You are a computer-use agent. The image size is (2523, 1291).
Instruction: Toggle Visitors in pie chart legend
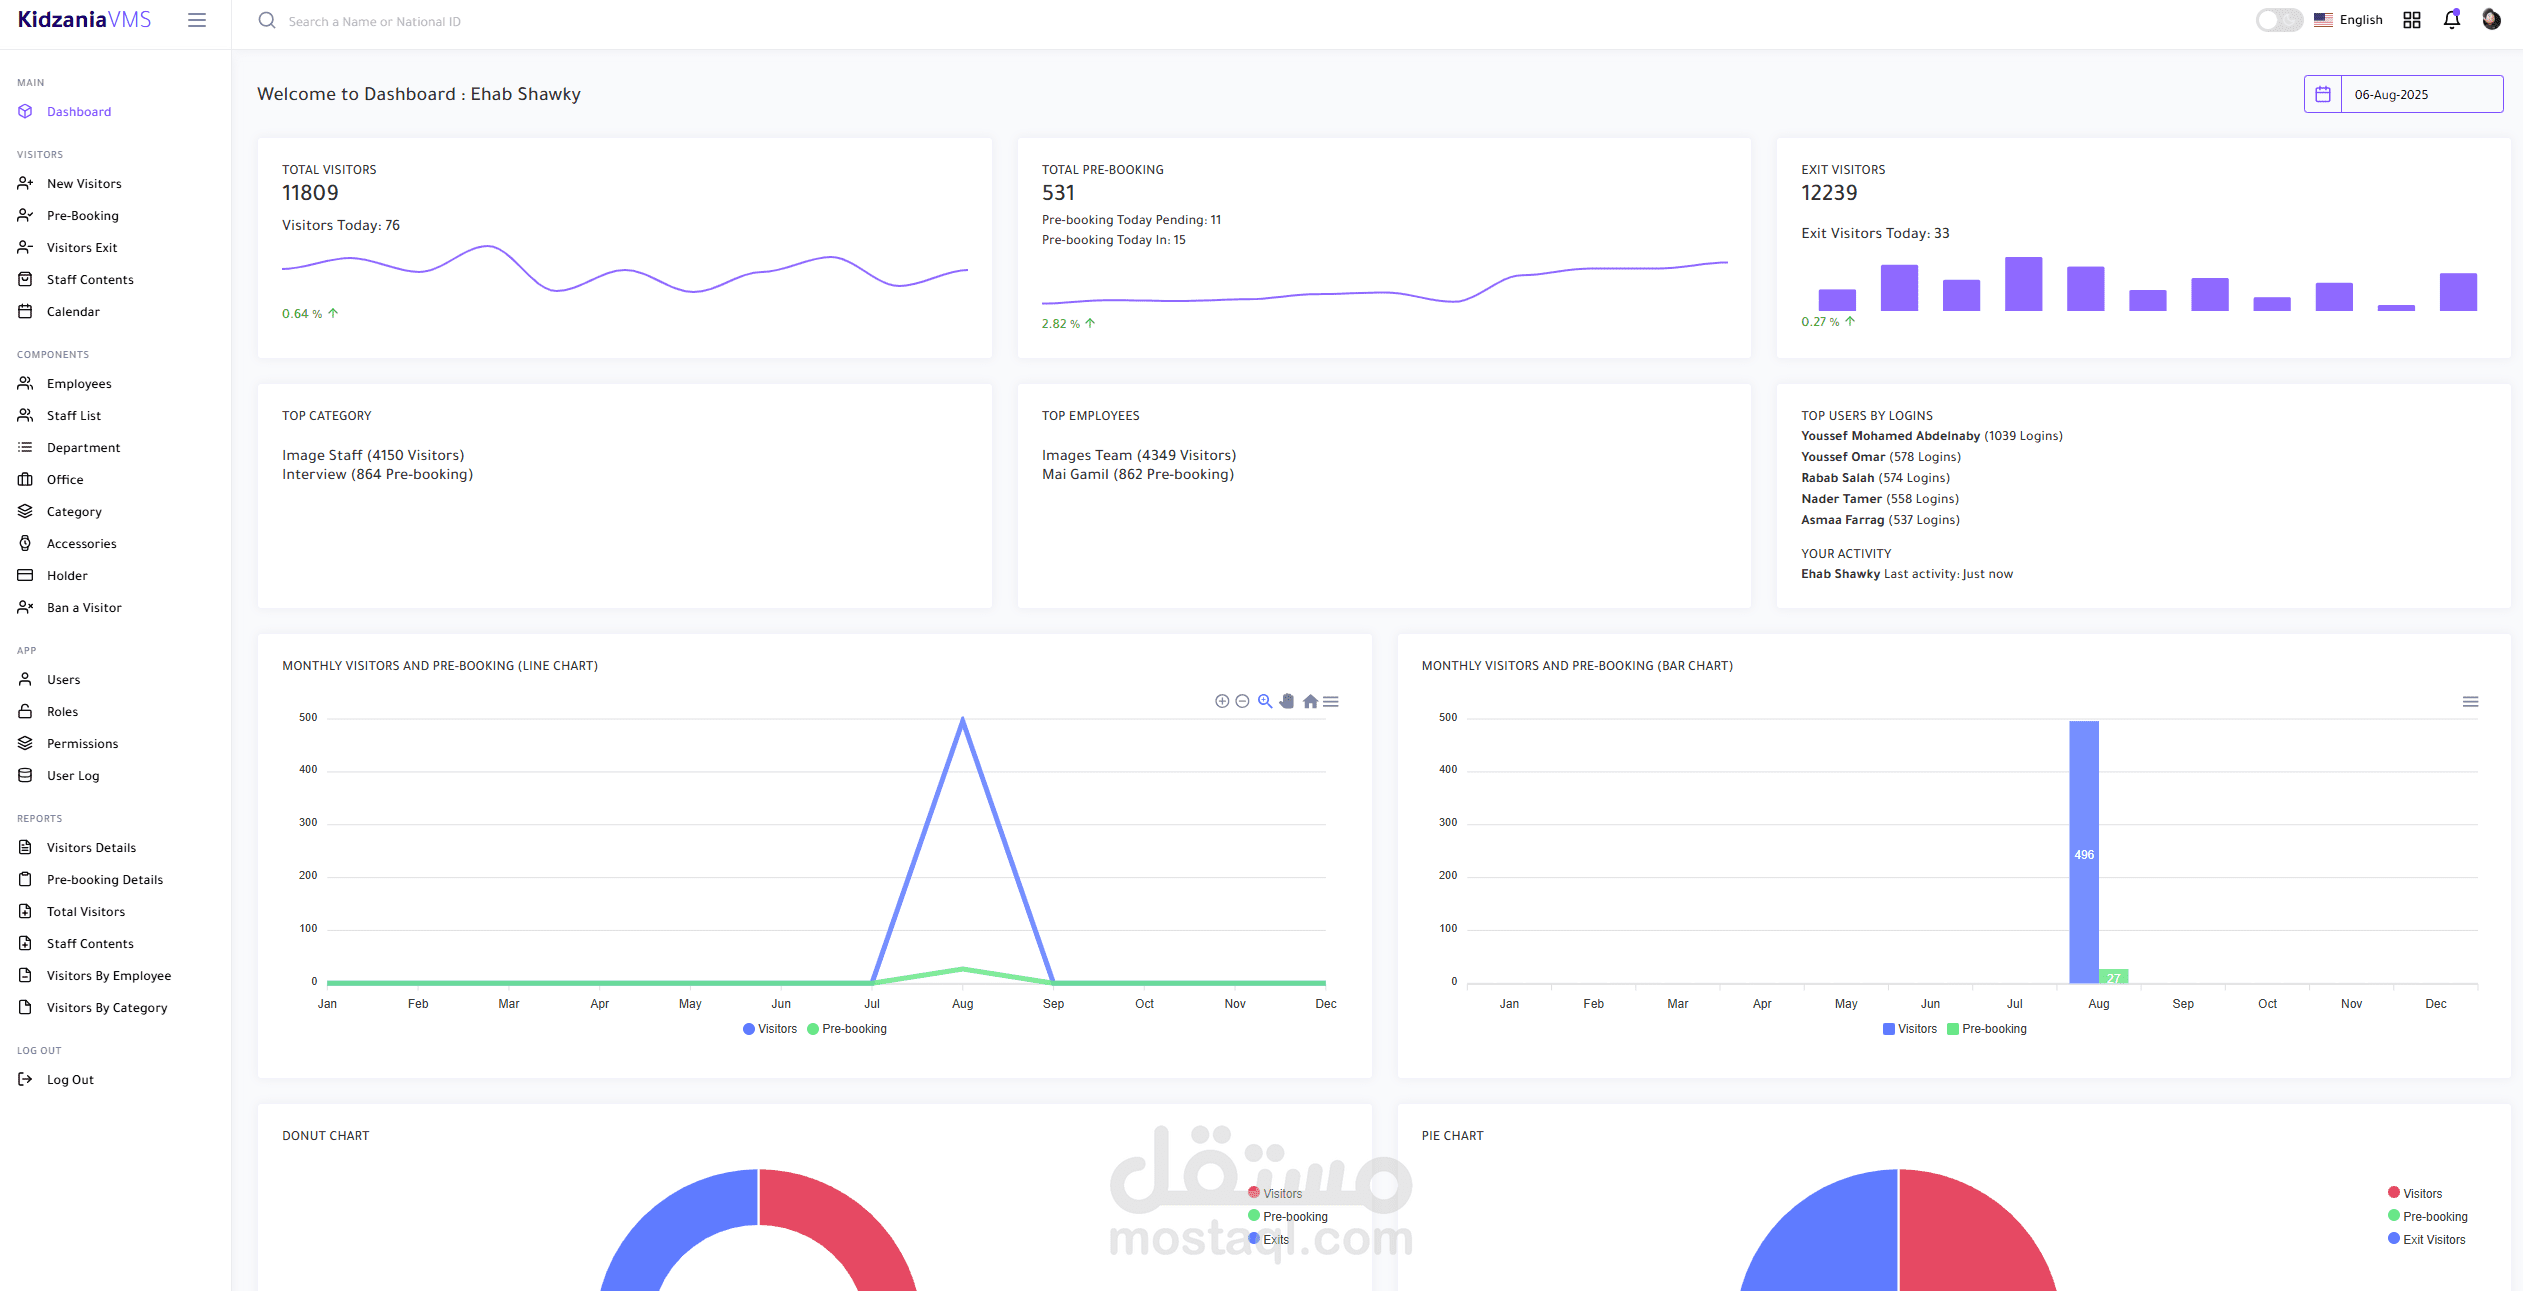(2415, 1193)
